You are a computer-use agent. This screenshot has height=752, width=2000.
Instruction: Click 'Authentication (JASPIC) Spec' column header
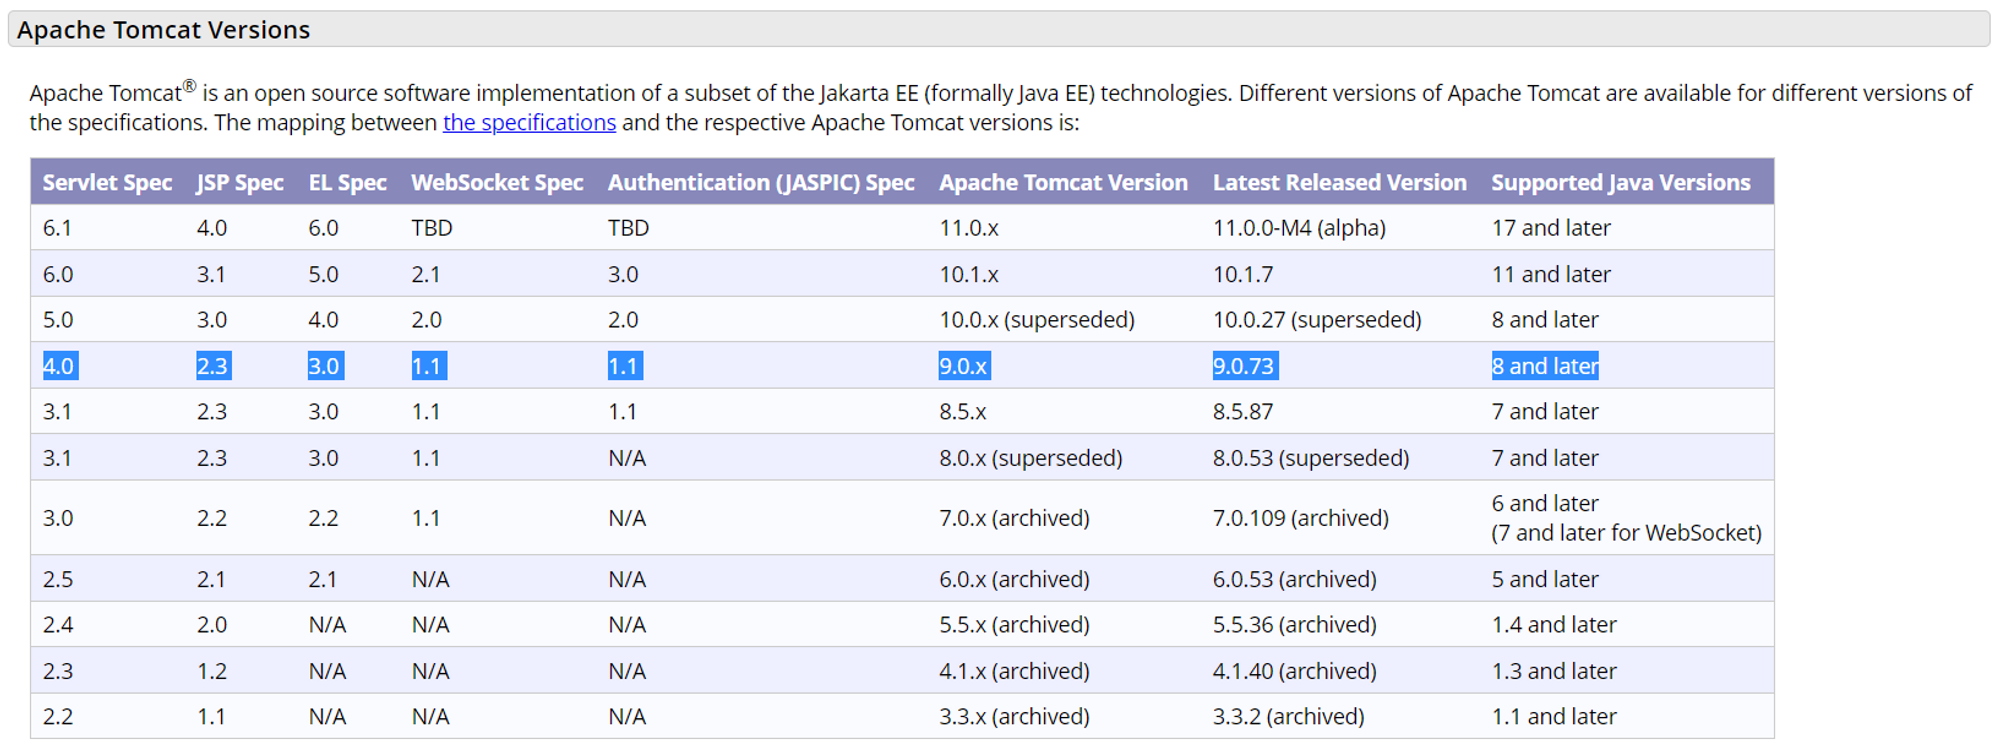761,183
